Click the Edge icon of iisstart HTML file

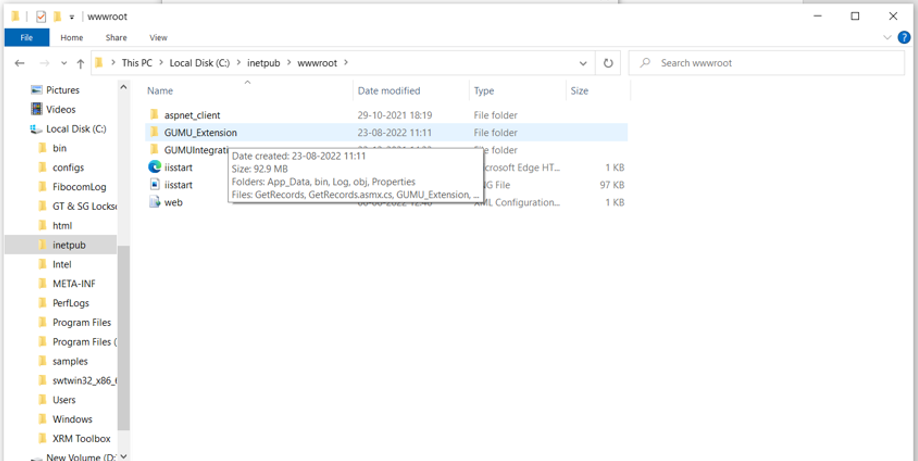pos(154,167)
